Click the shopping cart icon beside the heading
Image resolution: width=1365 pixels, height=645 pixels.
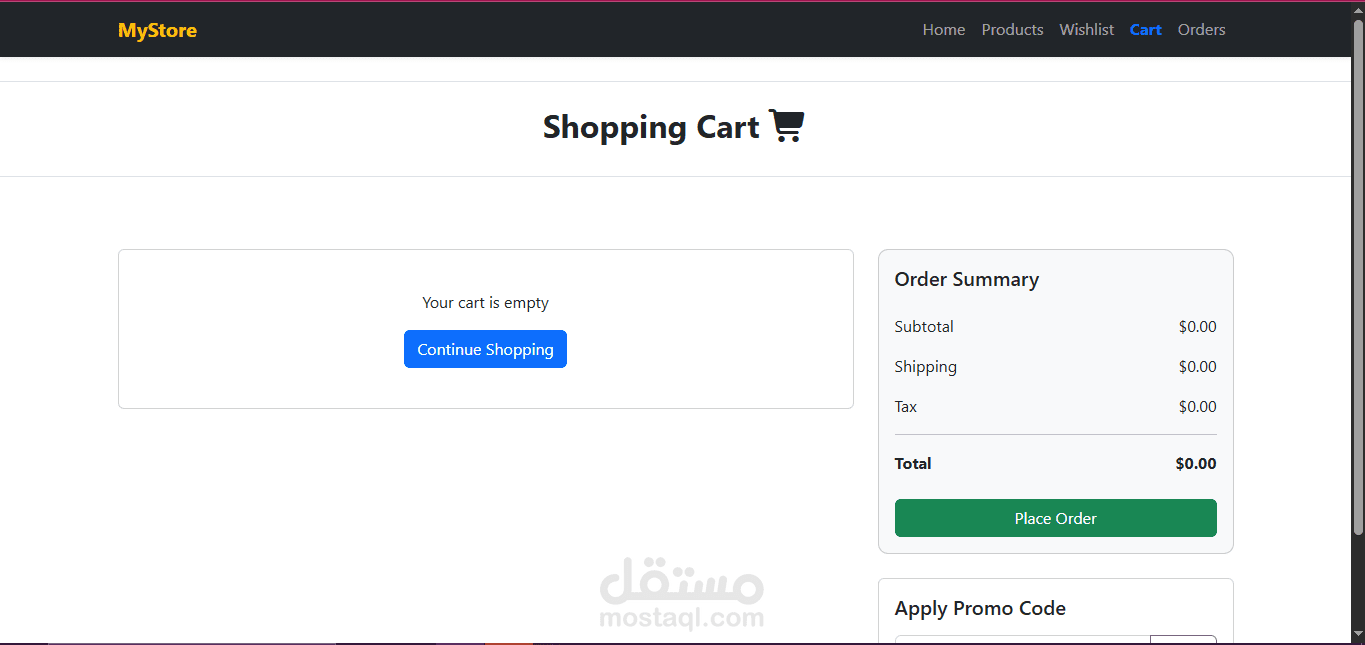point(787,126)
